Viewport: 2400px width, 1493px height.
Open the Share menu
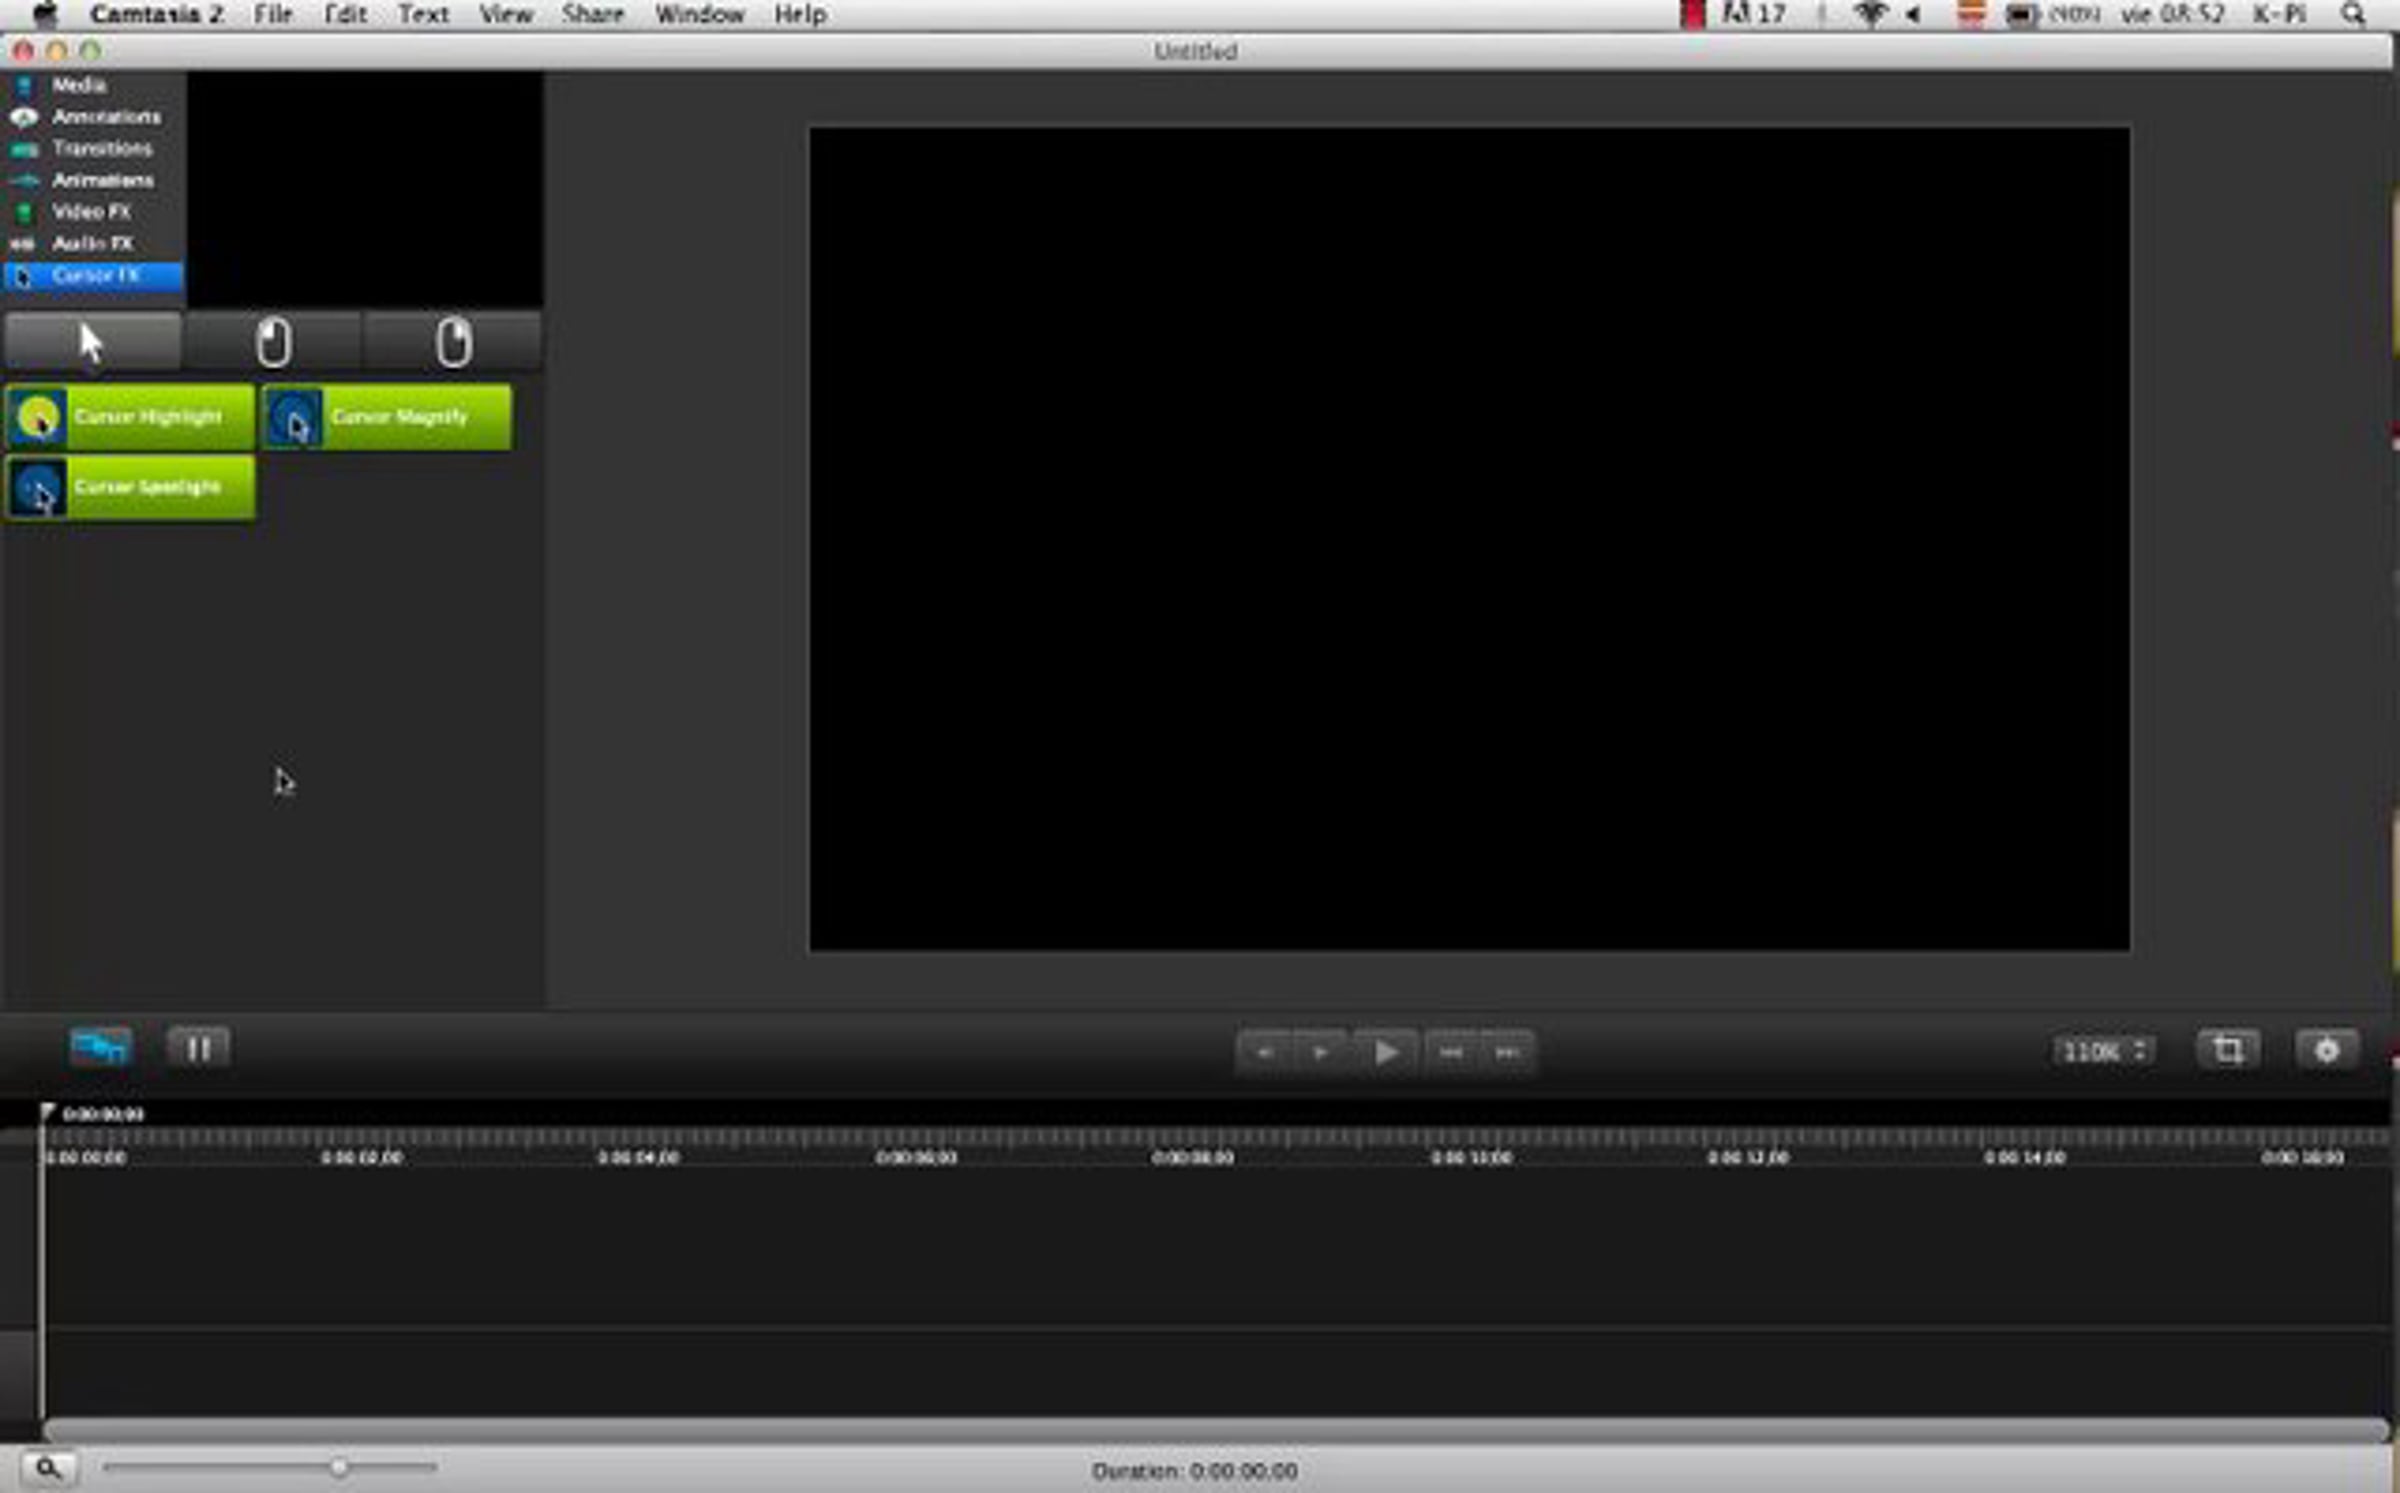pos(592,14)
